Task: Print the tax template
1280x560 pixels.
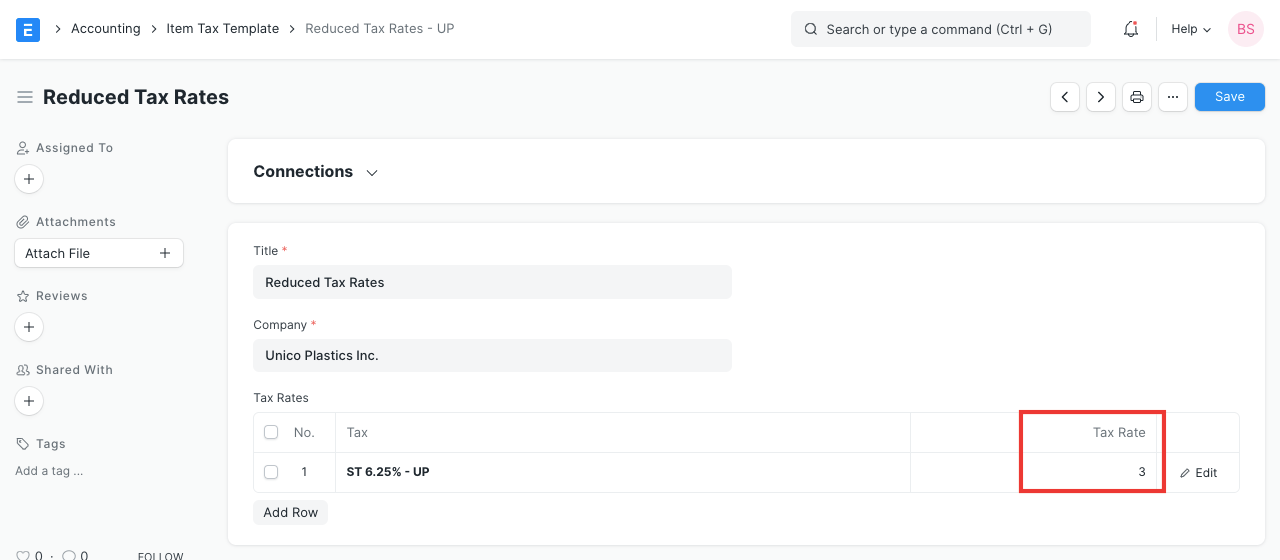Action: 1137,97
